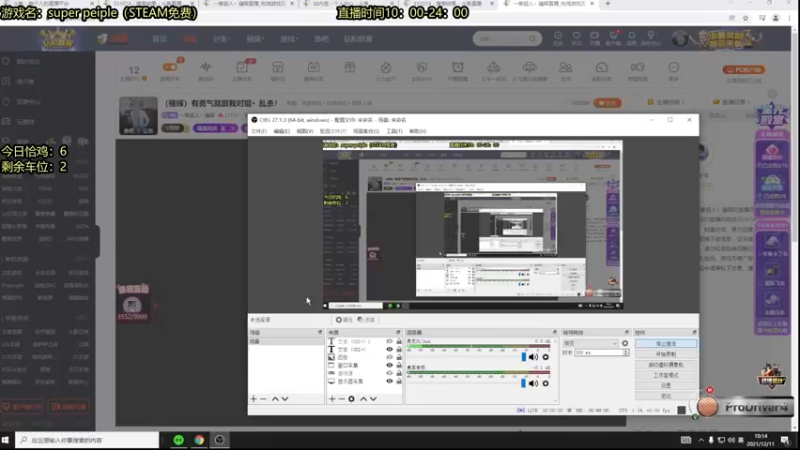Click alarm clock icon in streamer toolbar
Viewport: 800px width, 450px height.
click(x=458, y=67)
